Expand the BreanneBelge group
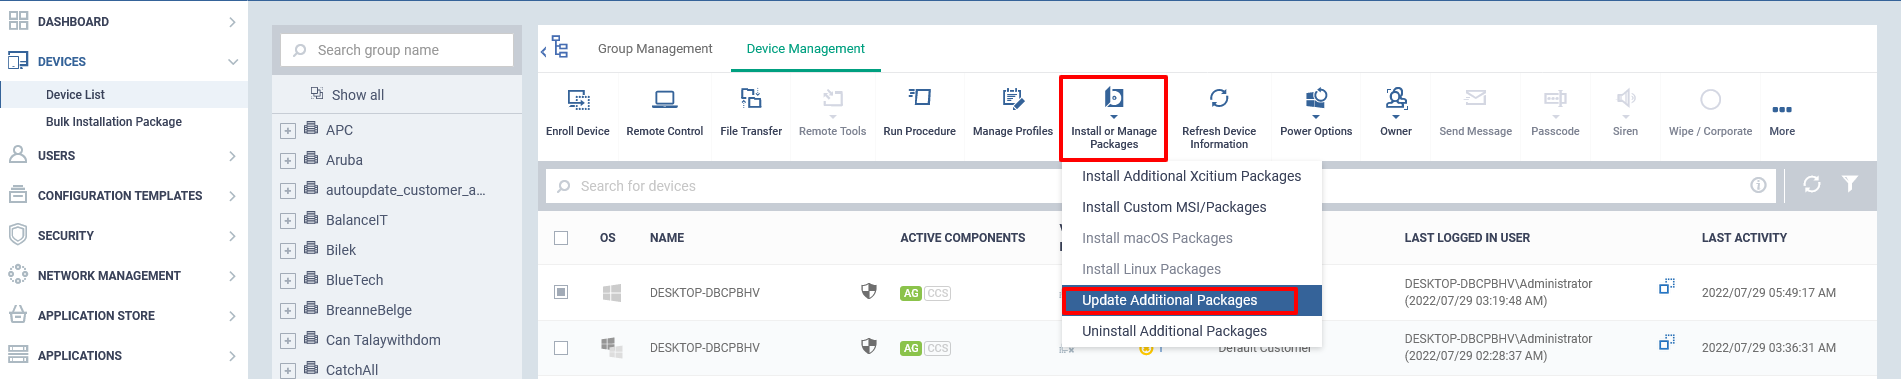This screenshot has width=1901, height=379. 288,311
